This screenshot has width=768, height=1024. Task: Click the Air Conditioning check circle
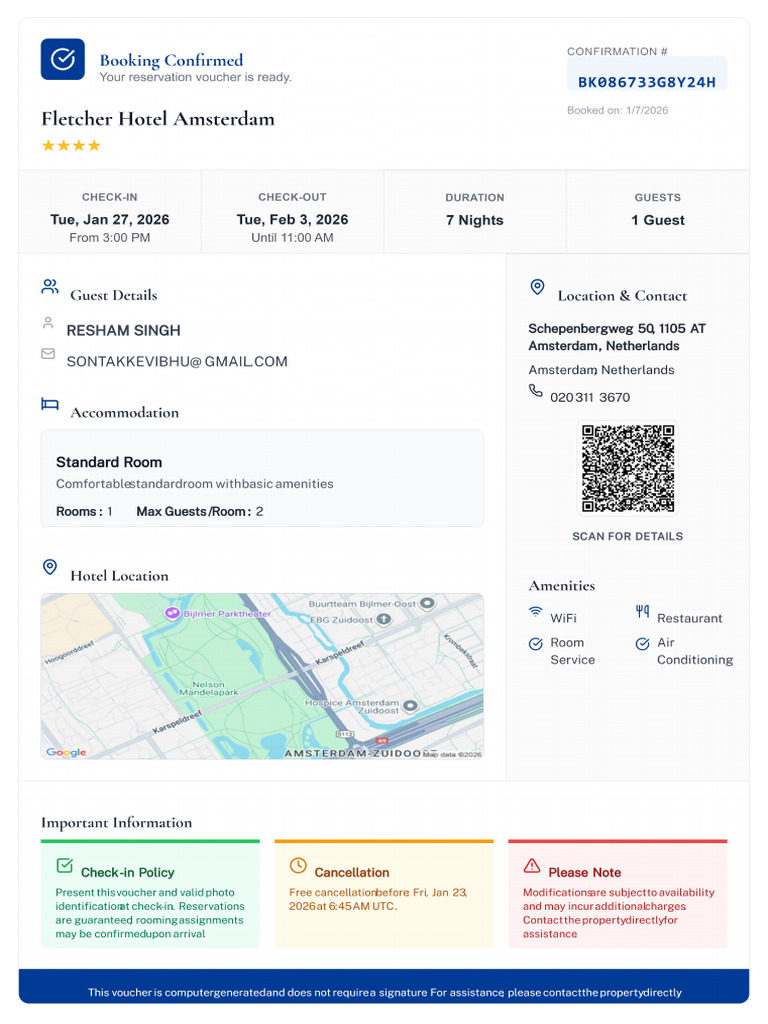[643, 644]
